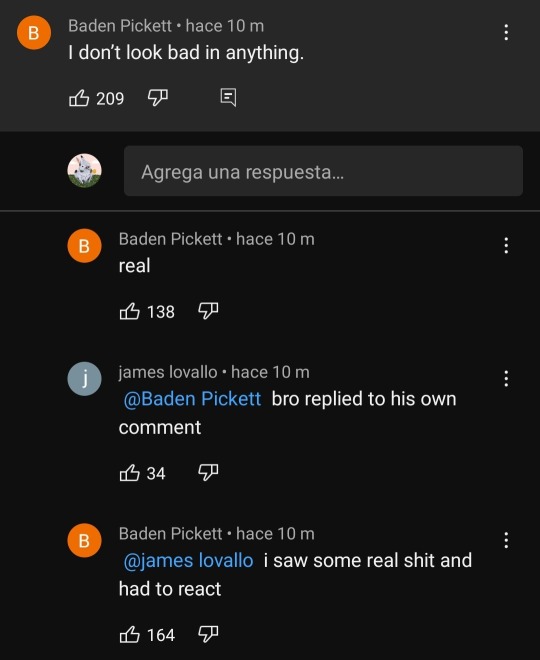Like james lovallo's reply
This screenshot has width=540, height=660.
130,473
